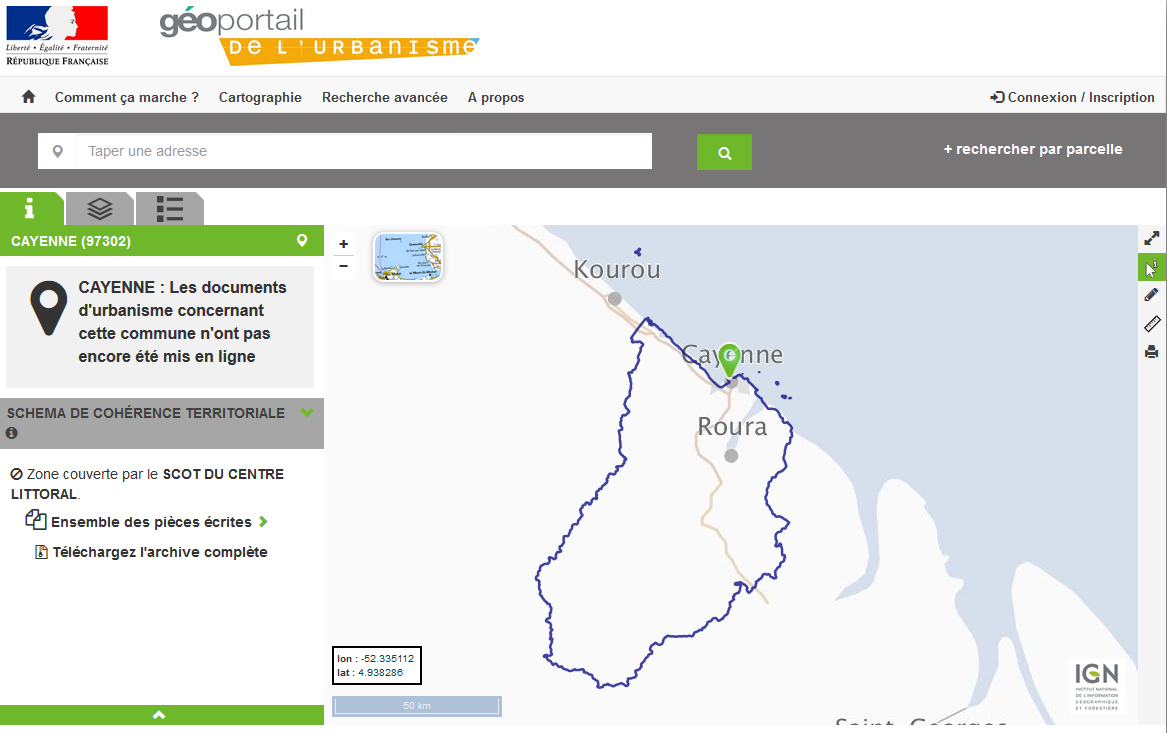Open Comment ça marche ? menu
1167x733 pixels.
pyautogui.click(x=127, y=97)
